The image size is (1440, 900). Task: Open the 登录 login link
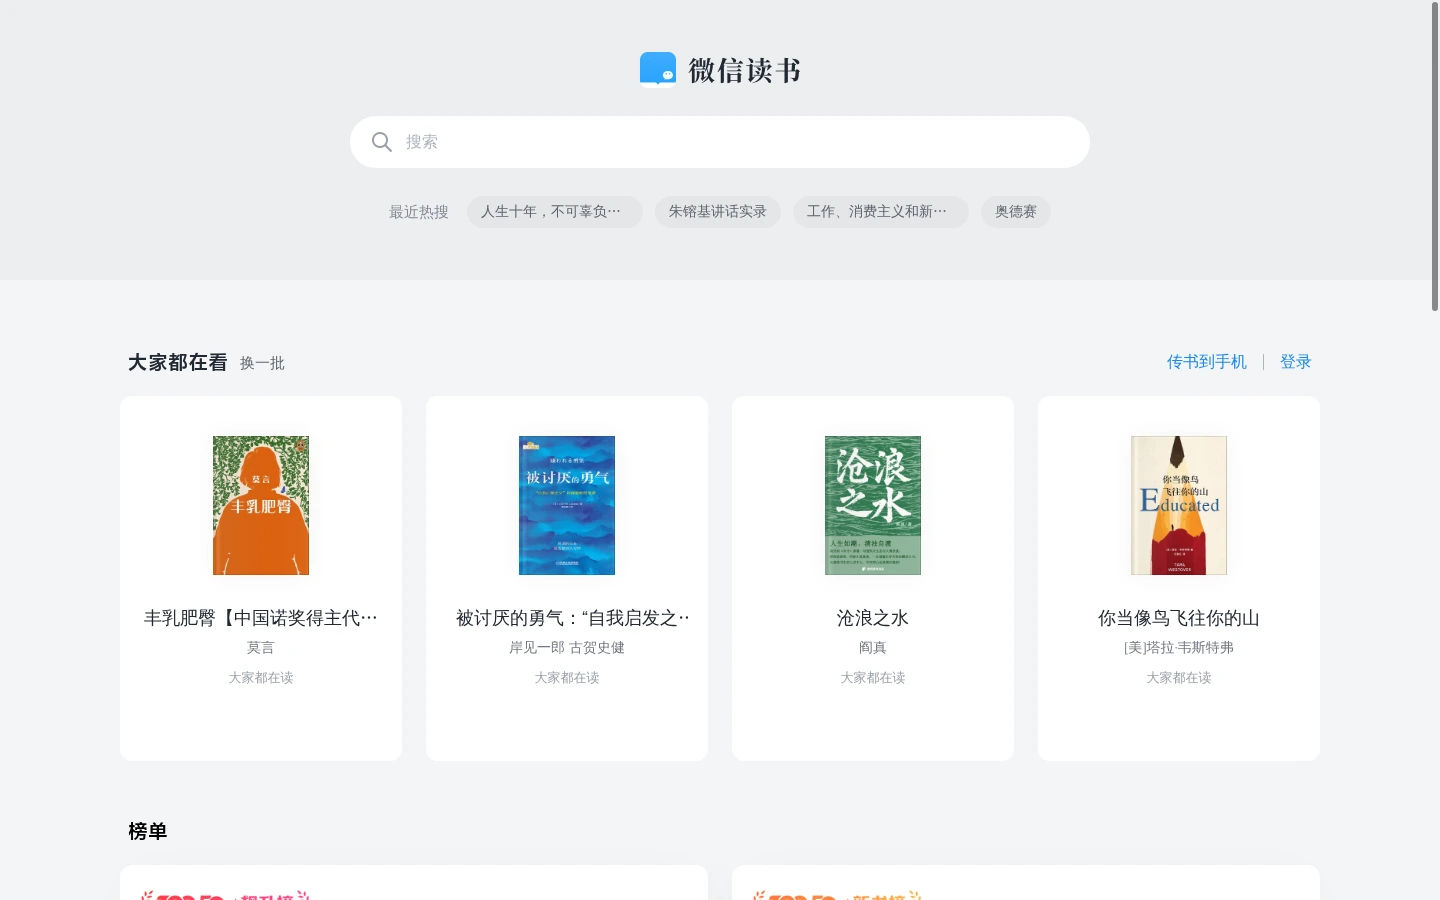[1296, 362]
